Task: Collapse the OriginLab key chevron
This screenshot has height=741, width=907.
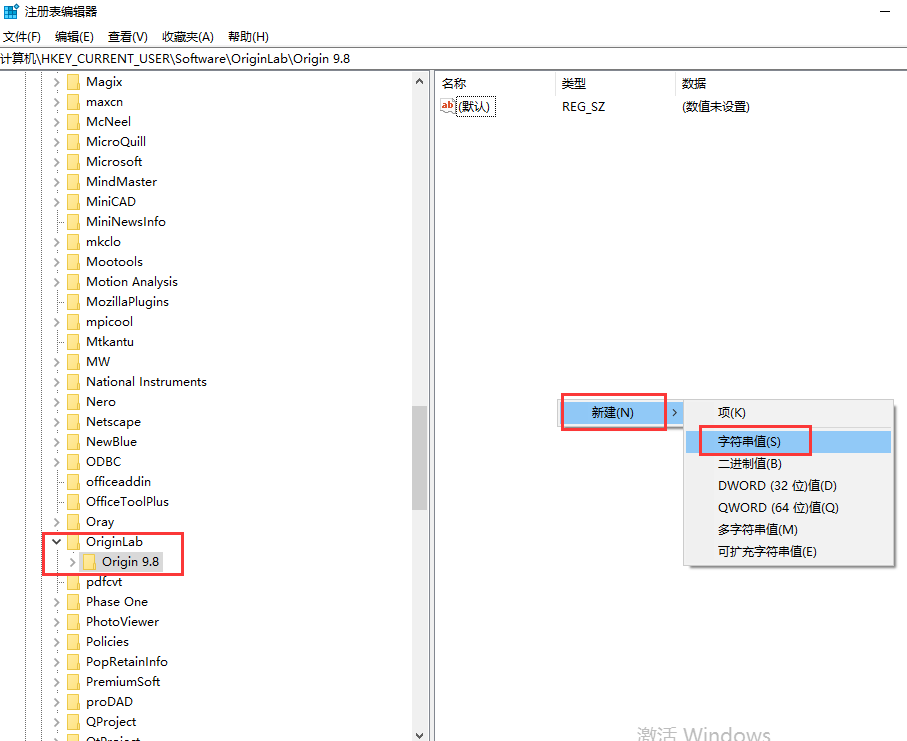Action: [57, 541]
